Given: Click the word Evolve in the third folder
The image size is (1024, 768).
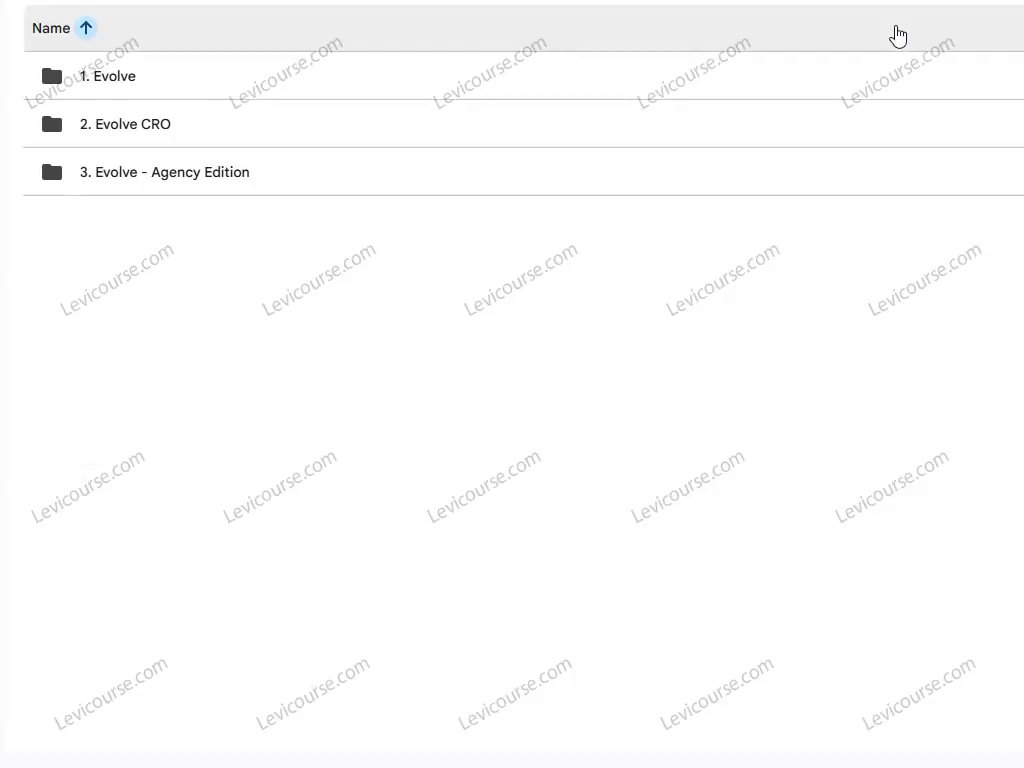Looking at the screenshot, I should [116, 172].
